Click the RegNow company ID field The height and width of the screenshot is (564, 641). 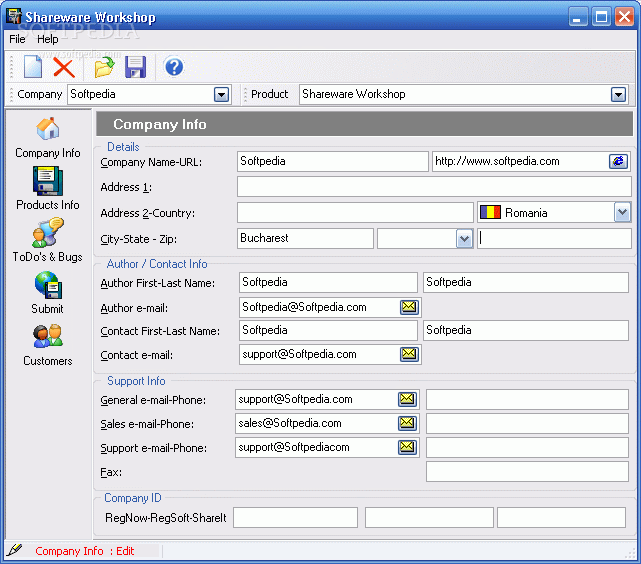[x=296, y=517]
